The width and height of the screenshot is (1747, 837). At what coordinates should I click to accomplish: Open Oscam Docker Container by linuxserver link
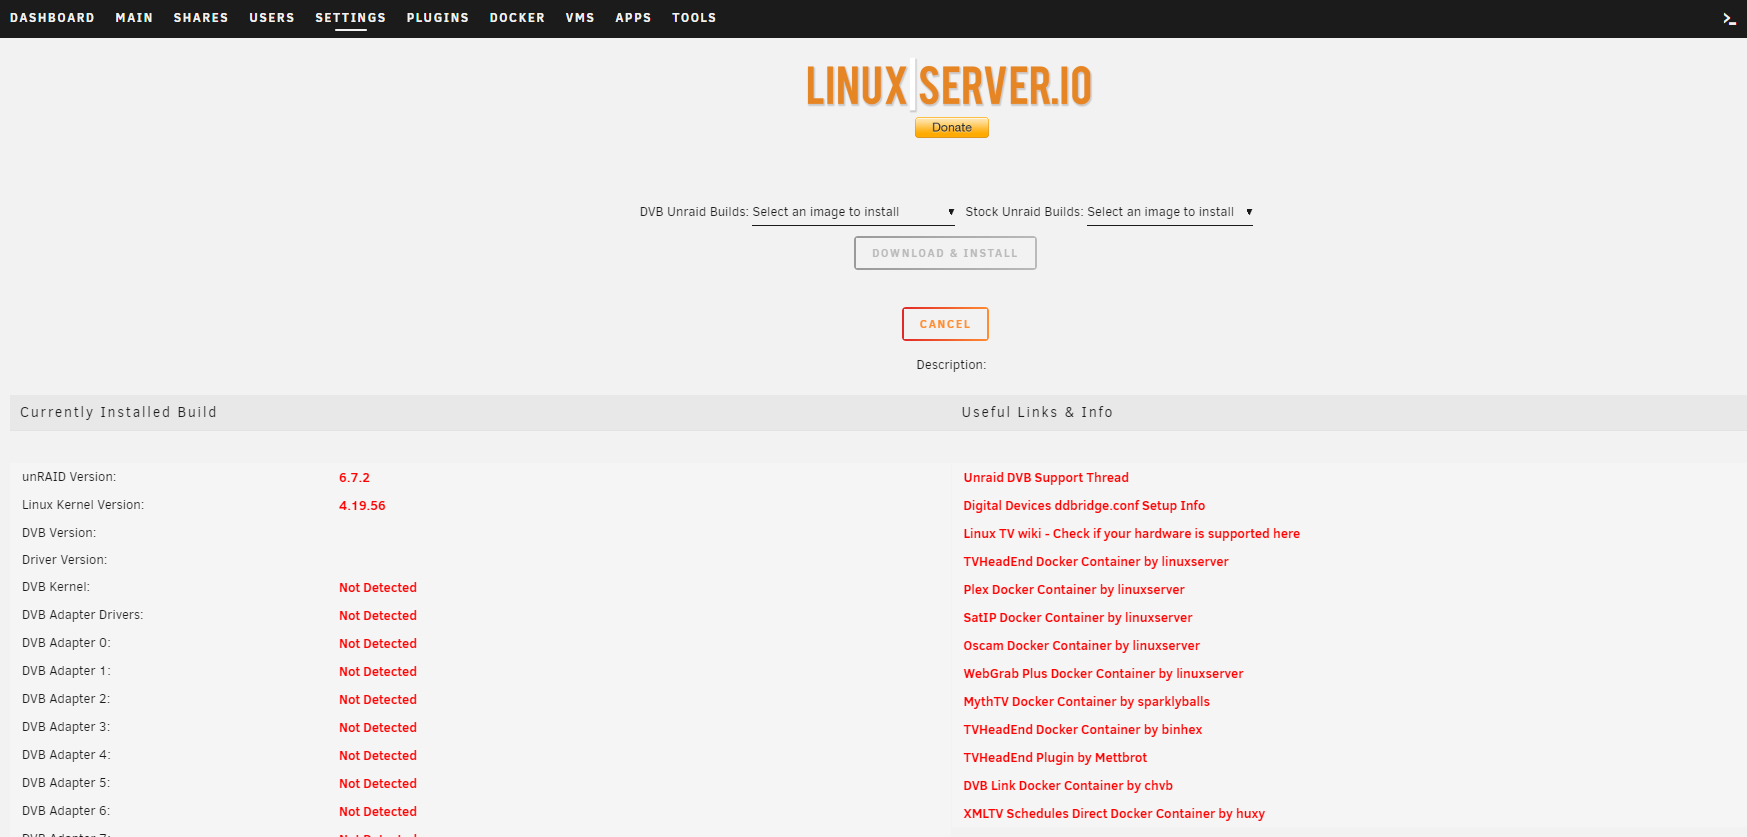[1081, 646]
